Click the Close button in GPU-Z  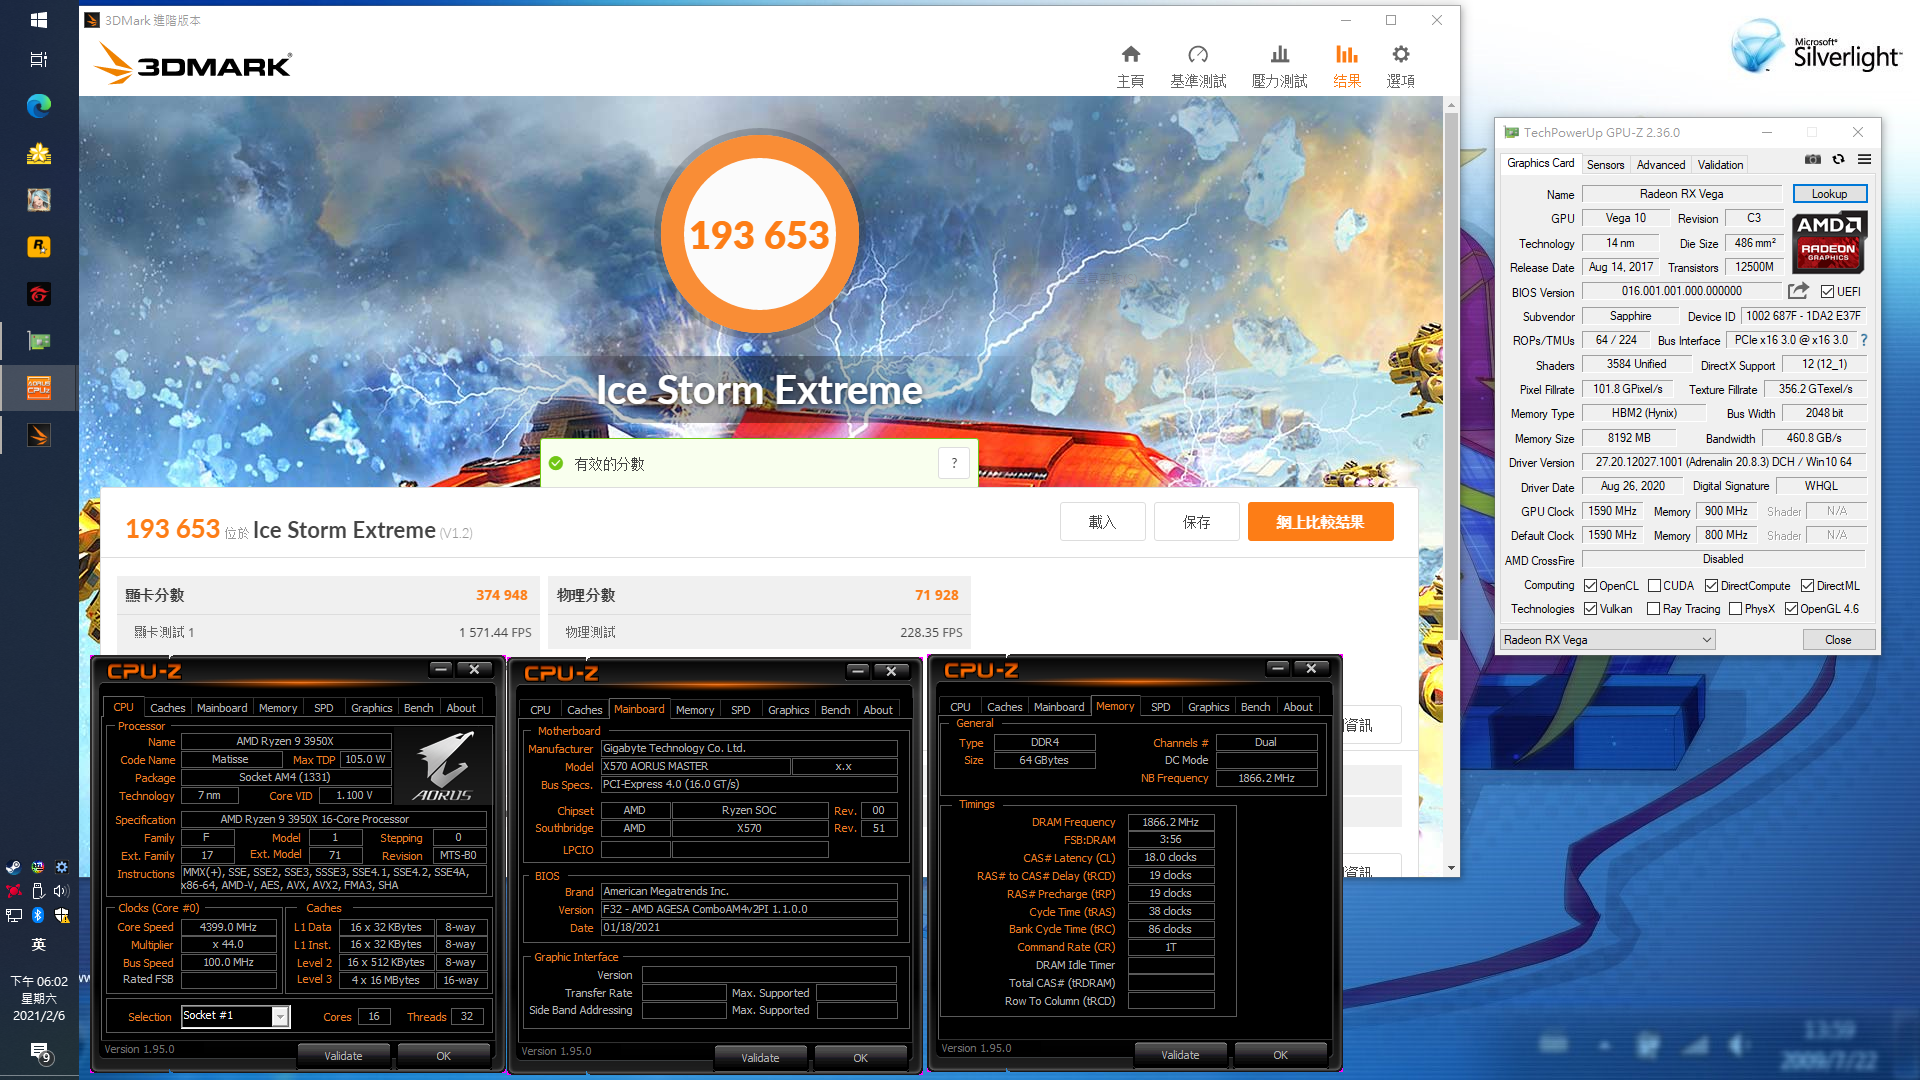coord(1838,640)
